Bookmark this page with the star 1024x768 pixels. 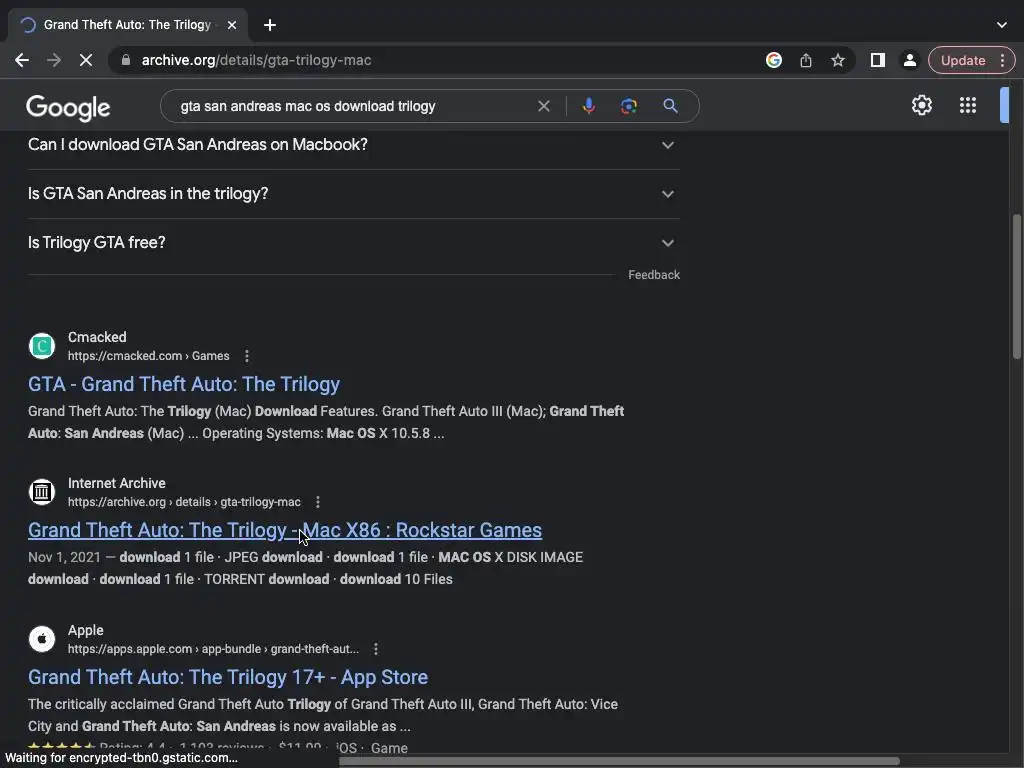click(838, 60)
